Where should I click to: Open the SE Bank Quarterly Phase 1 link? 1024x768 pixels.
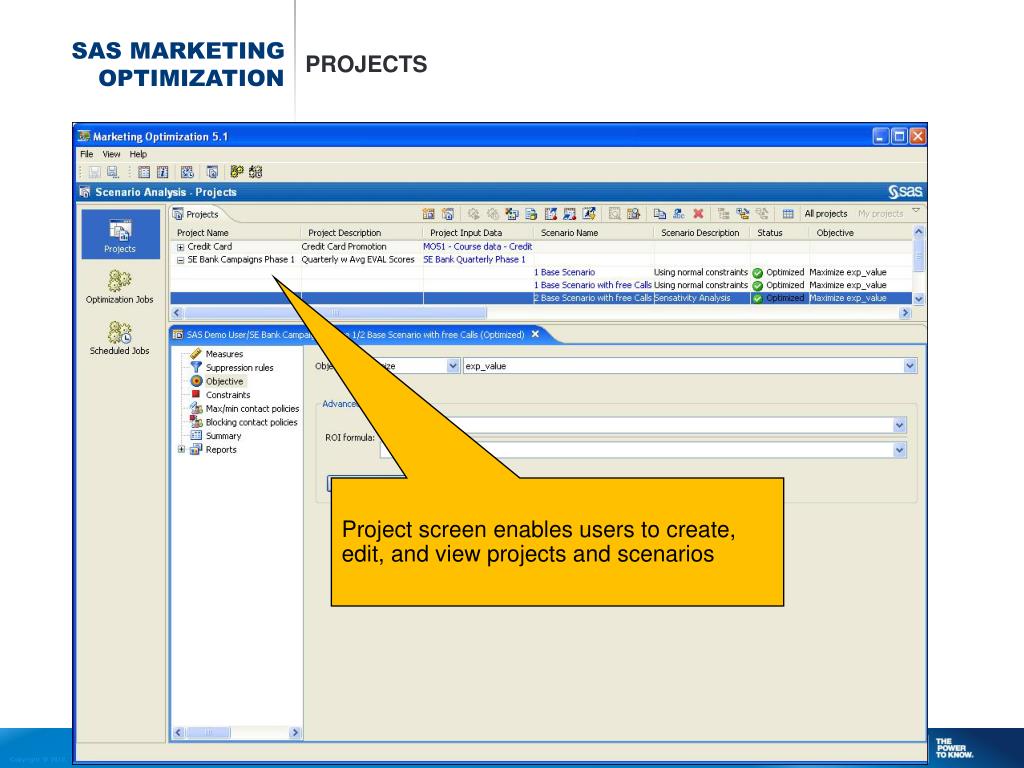coord(474,259)
